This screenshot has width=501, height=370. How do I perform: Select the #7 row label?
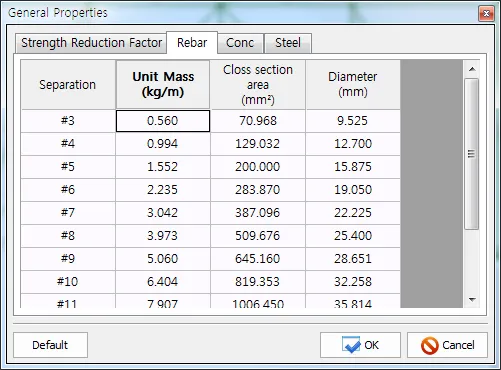point(68,213)
